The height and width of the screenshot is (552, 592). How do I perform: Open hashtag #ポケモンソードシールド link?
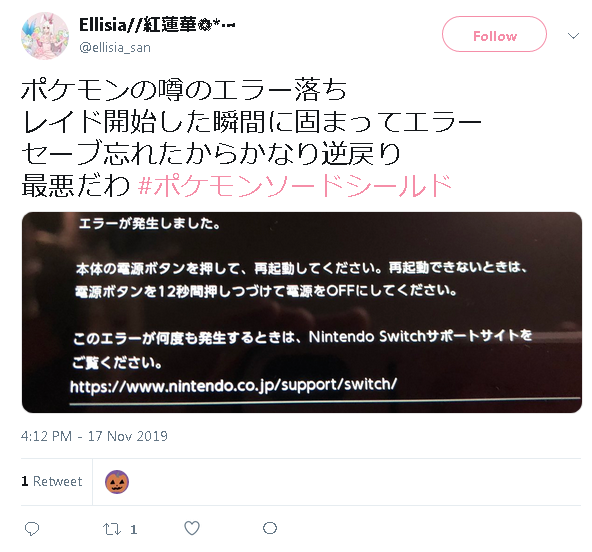pos(295,185)
